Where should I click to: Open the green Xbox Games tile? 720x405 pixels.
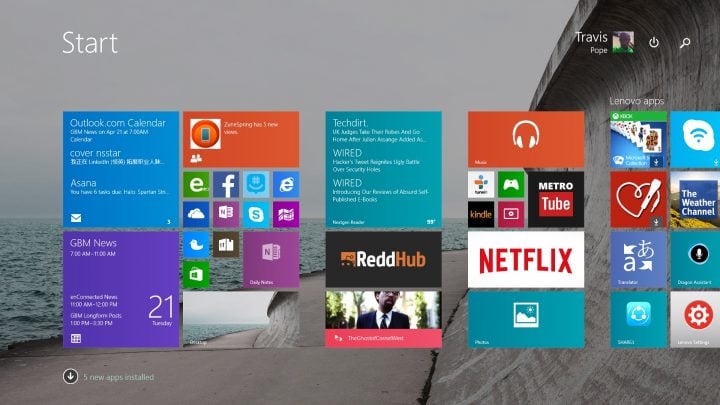[511, 184]
